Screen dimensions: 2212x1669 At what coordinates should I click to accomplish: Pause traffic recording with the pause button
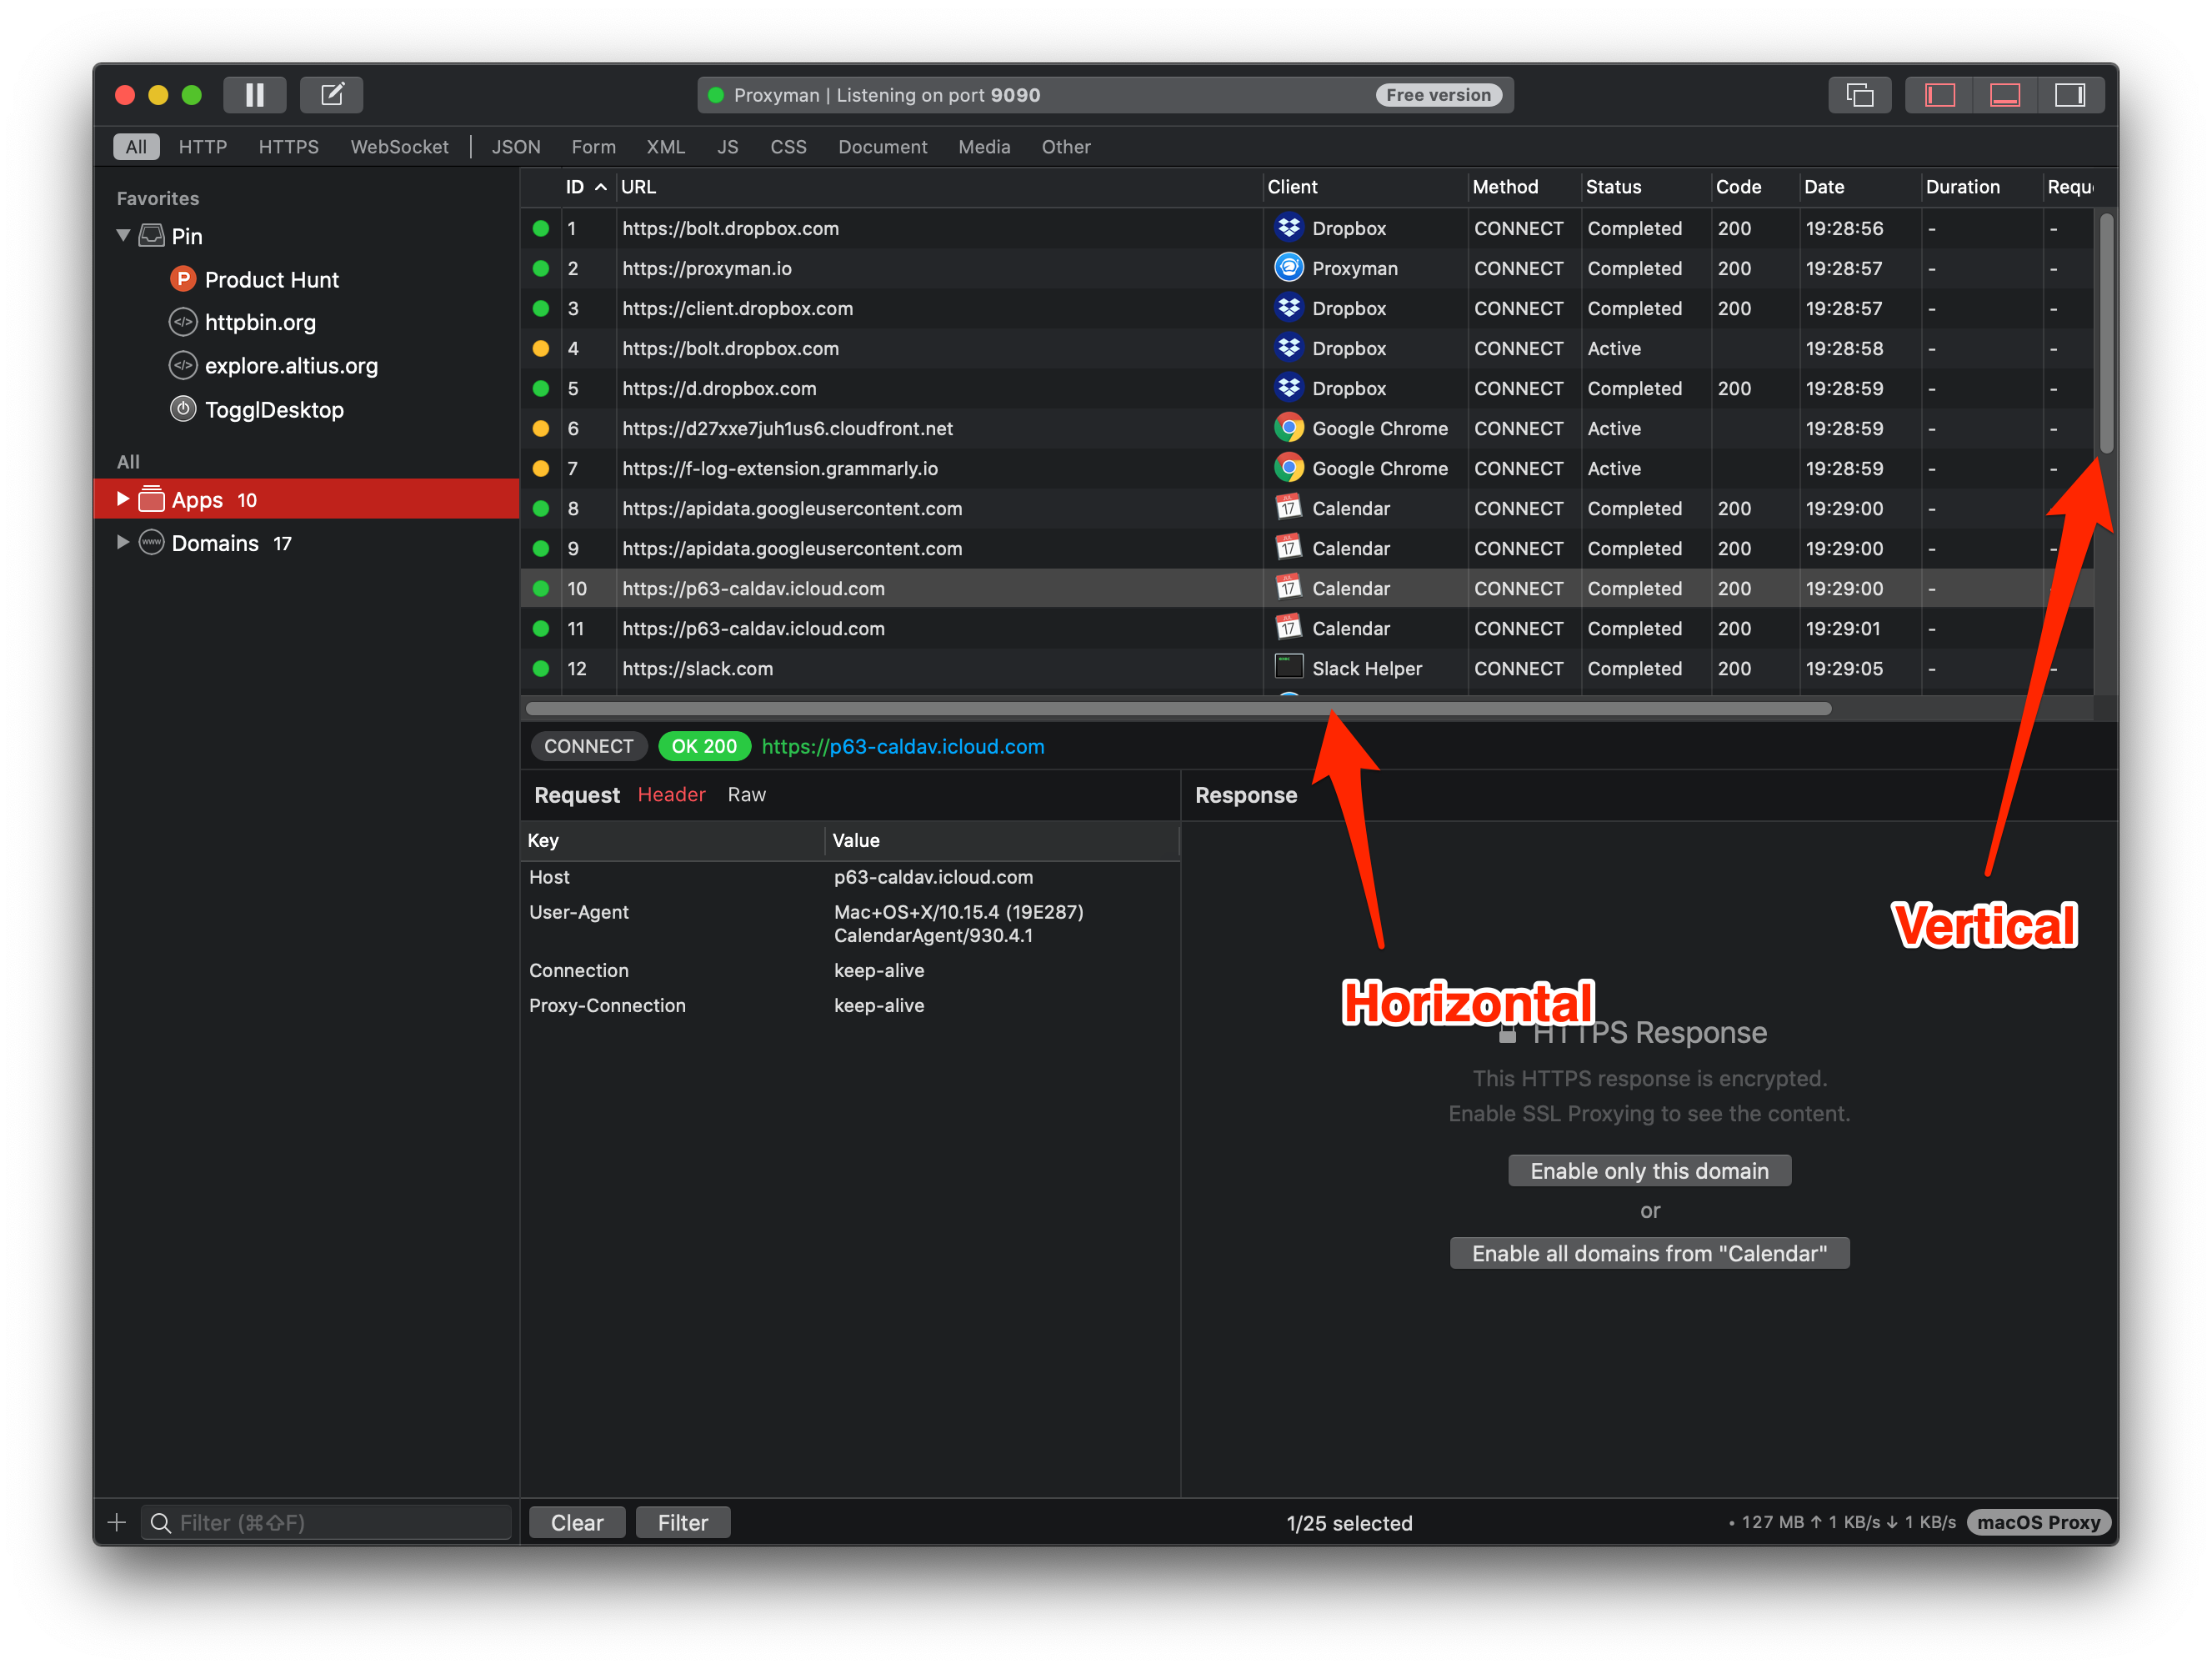click(x=255, y=95)
